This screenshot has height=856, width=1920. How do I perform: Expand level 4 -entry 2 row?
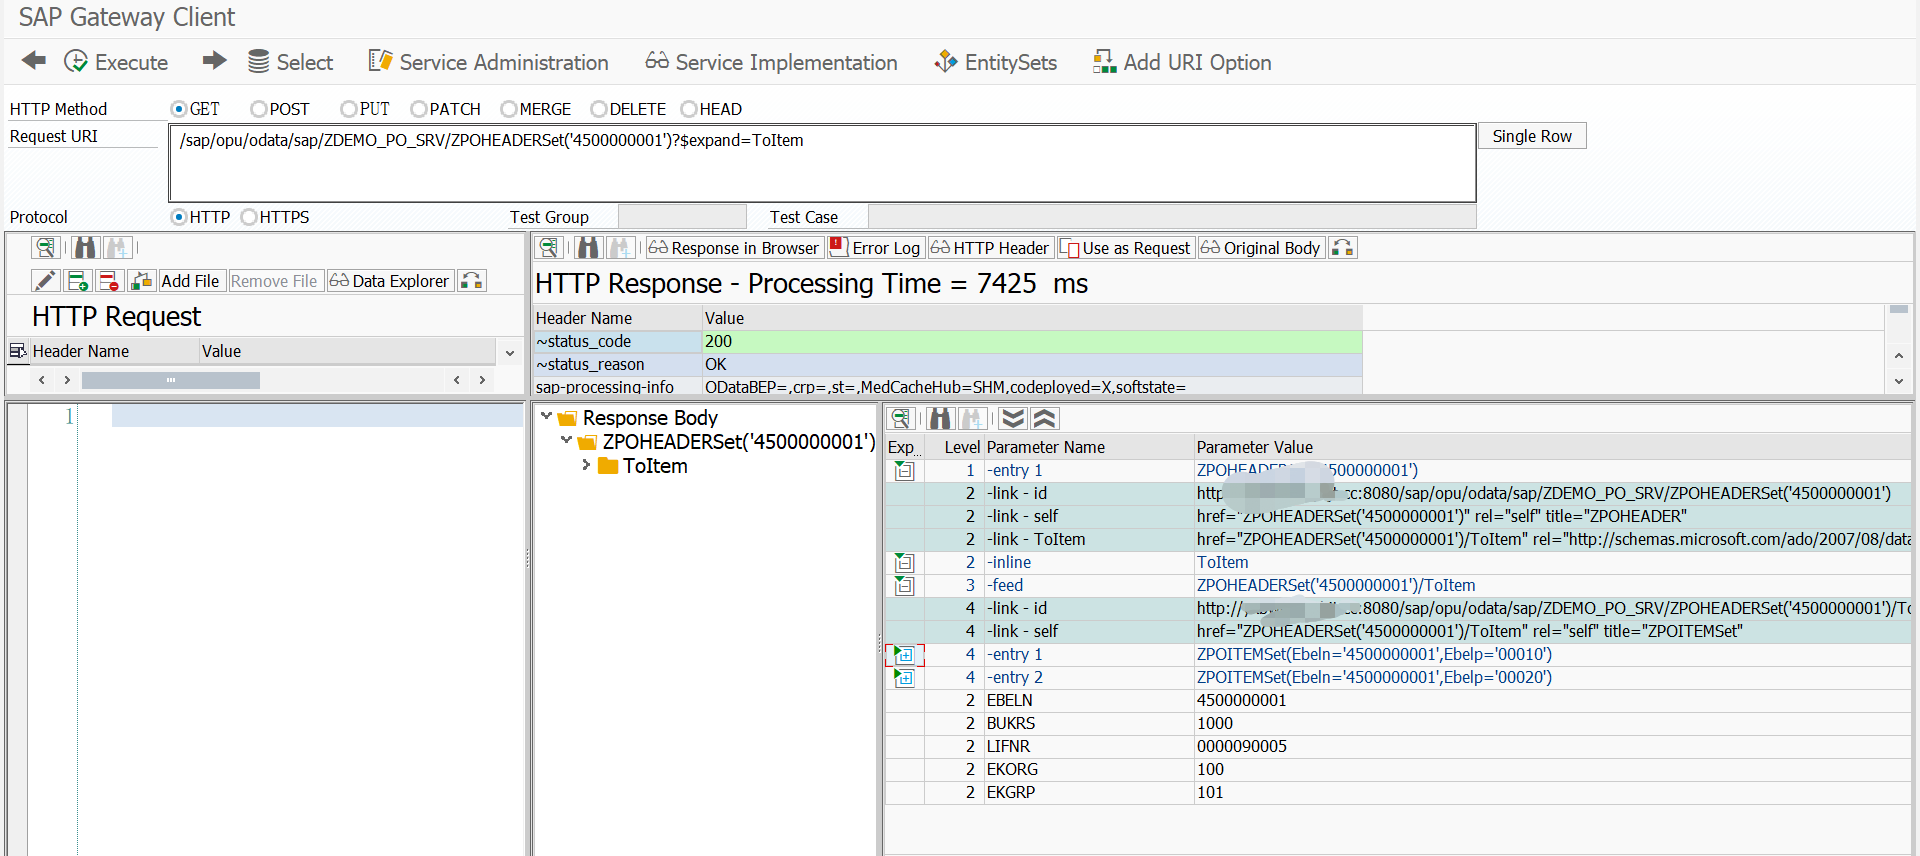pos(904,677)
